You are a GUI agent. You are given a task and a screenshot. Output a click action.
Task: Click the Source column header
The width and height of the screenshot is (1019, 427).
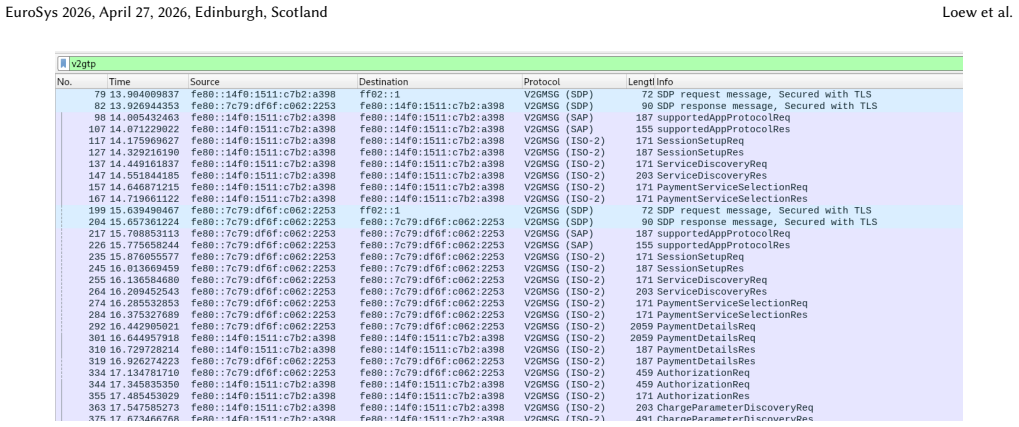[272, 82]
